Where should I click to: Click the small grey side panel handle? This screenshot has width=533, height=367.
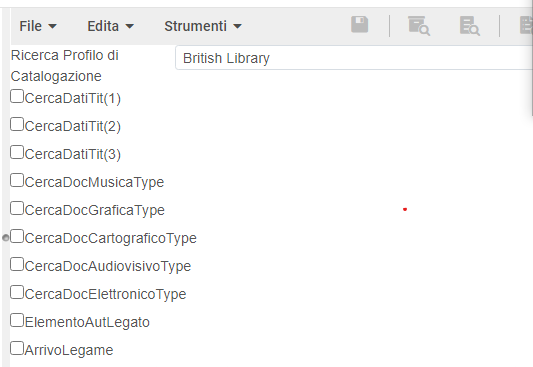click(5, 238)
